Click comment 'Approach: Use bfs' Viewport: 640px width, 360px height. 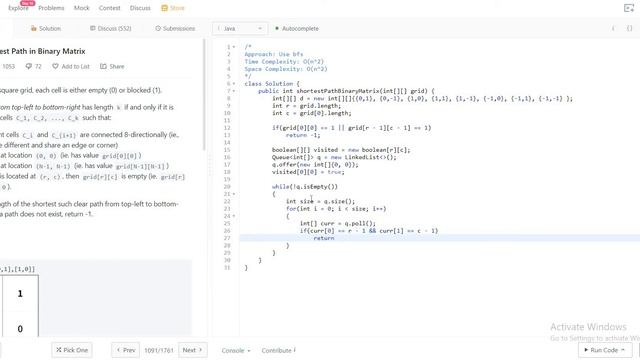pos(273,54)
